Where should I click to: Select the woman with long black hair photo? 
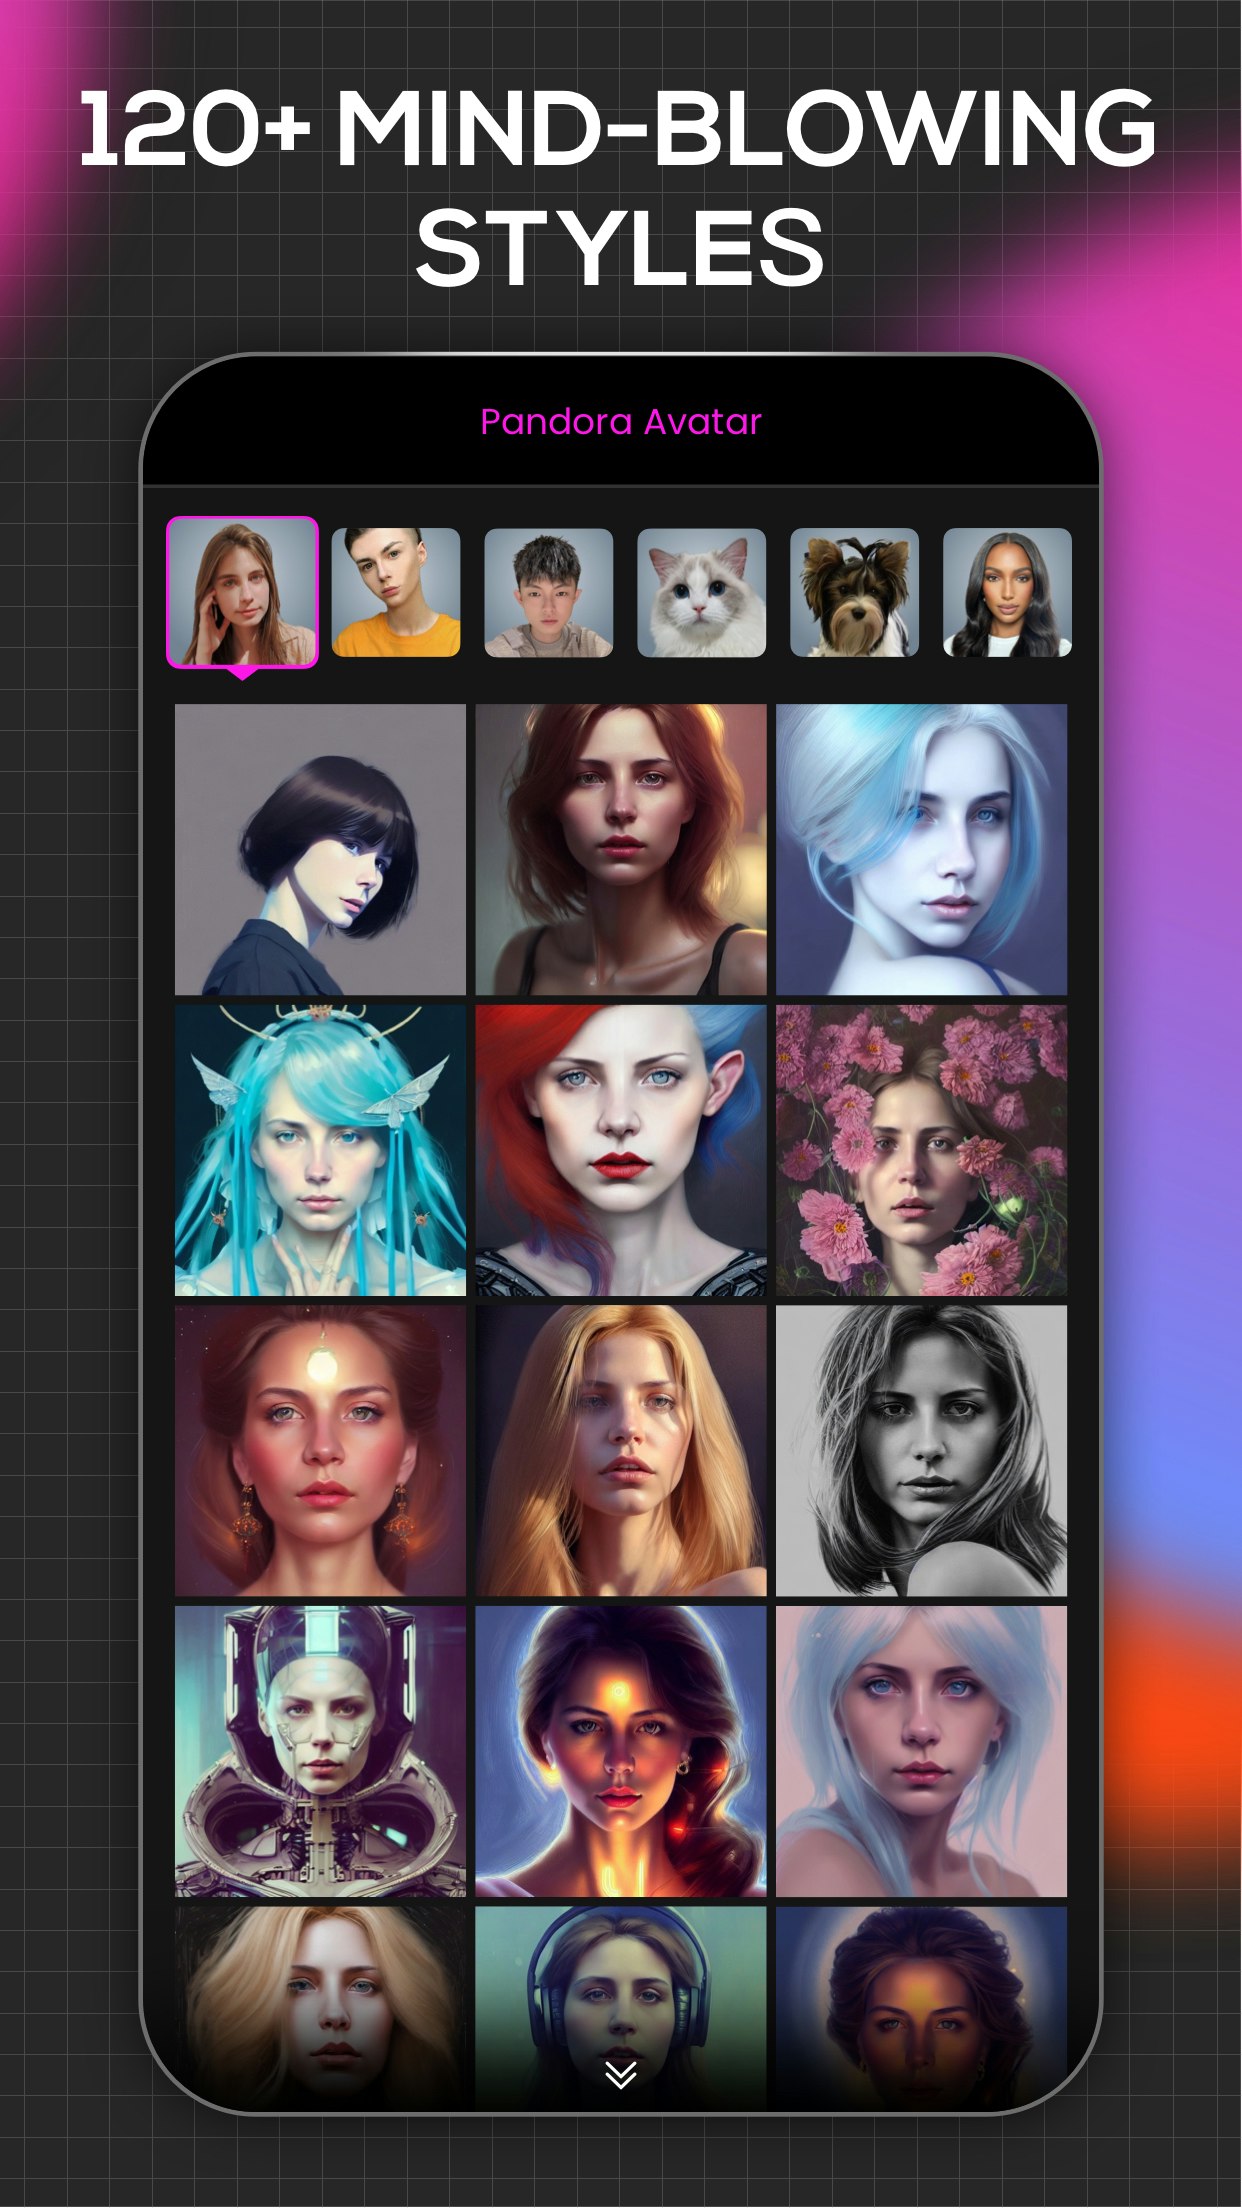1008,592
